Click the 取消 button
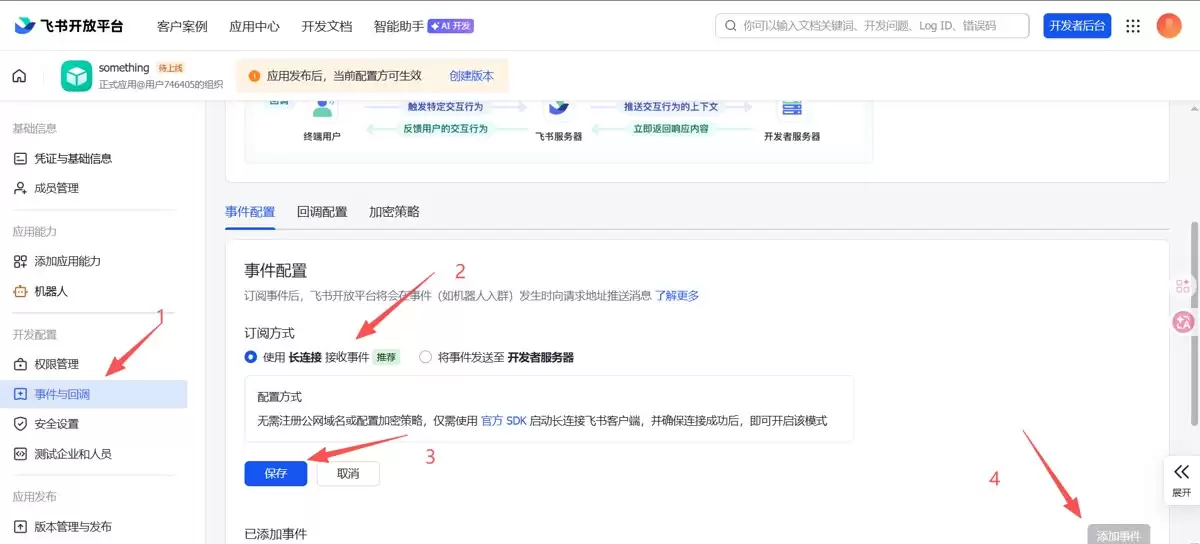The height and width of the screenshot is (544, 1200). click(348, 473)
